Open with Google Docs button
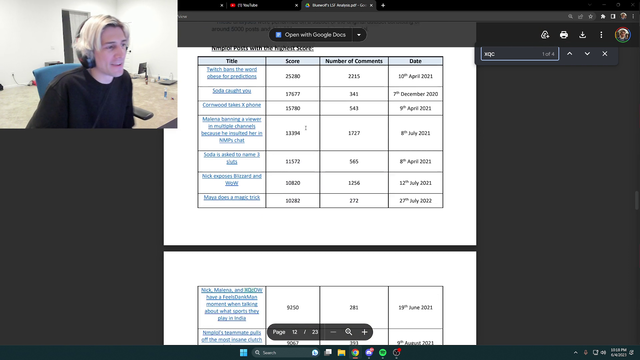 (x=311, y=35)
